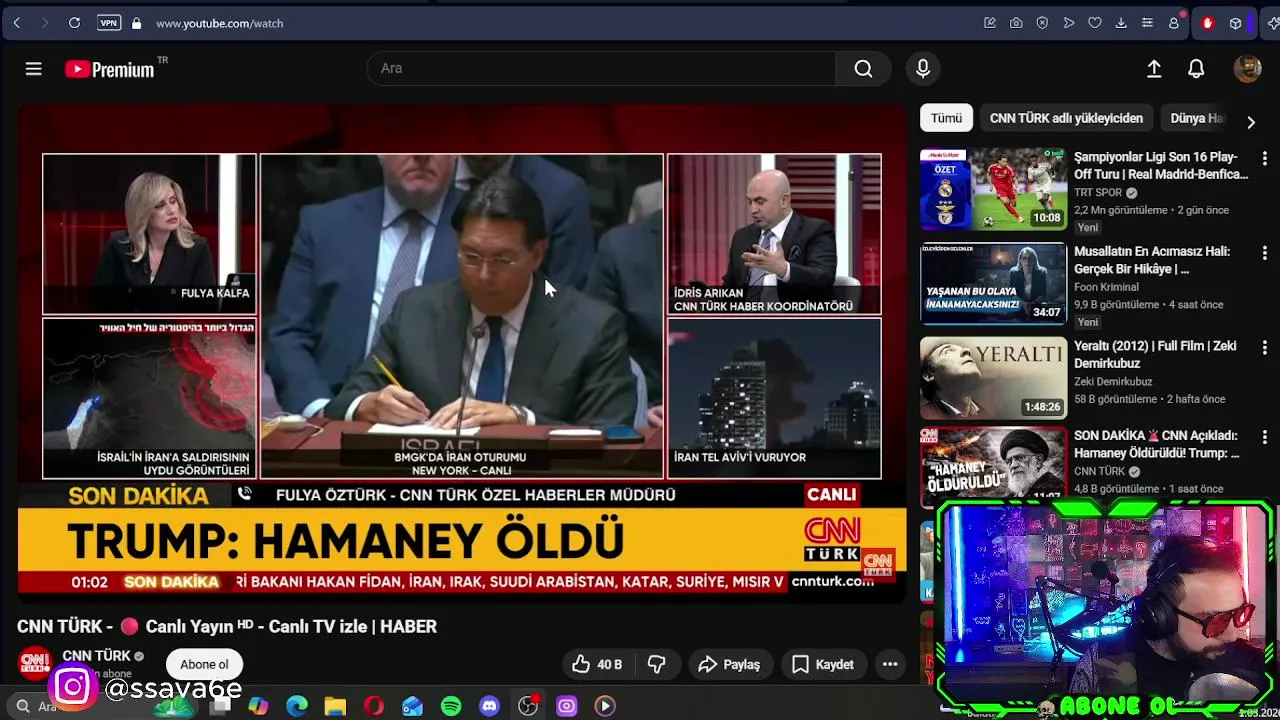Select 'CNN TÜRK adlı yükleyiciden' chip
1280x720 pixels.
coord(1066,118)
